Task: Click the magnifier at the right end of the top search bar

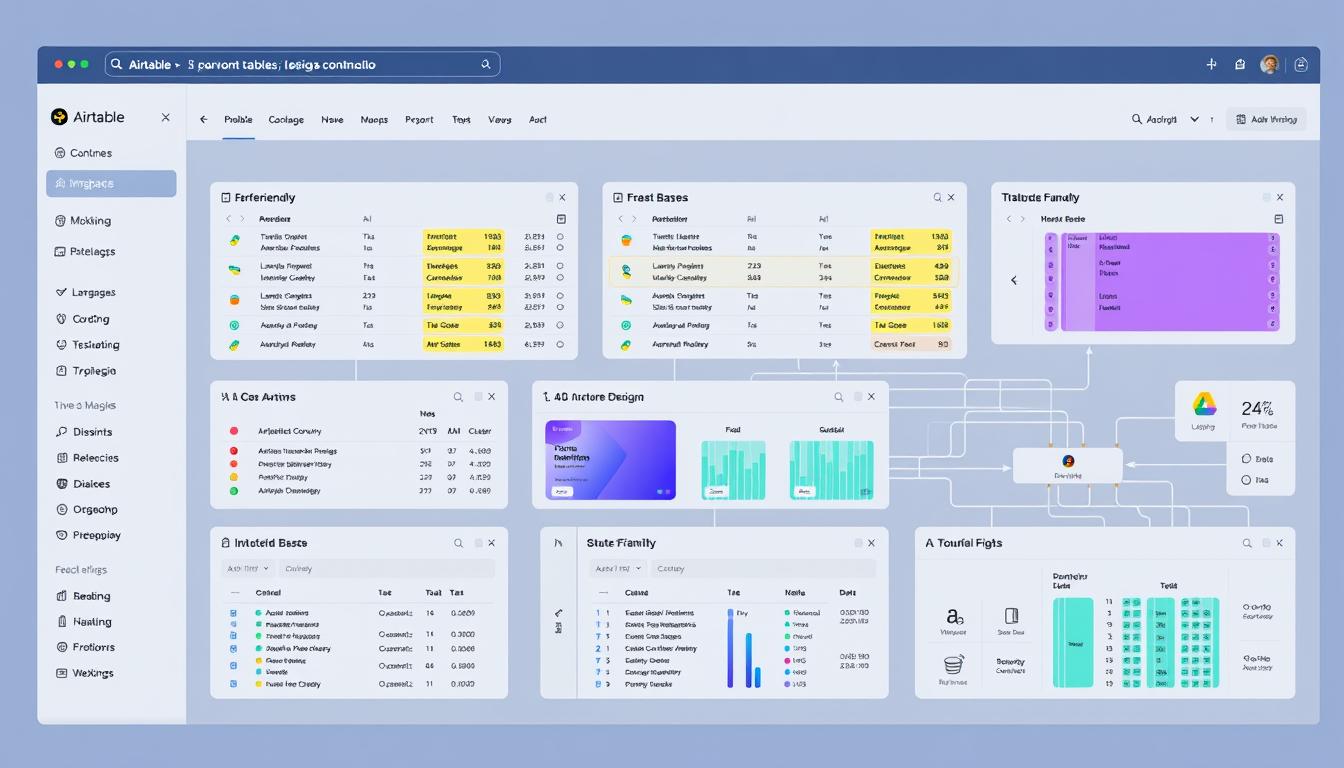Action: click(486, 64)
